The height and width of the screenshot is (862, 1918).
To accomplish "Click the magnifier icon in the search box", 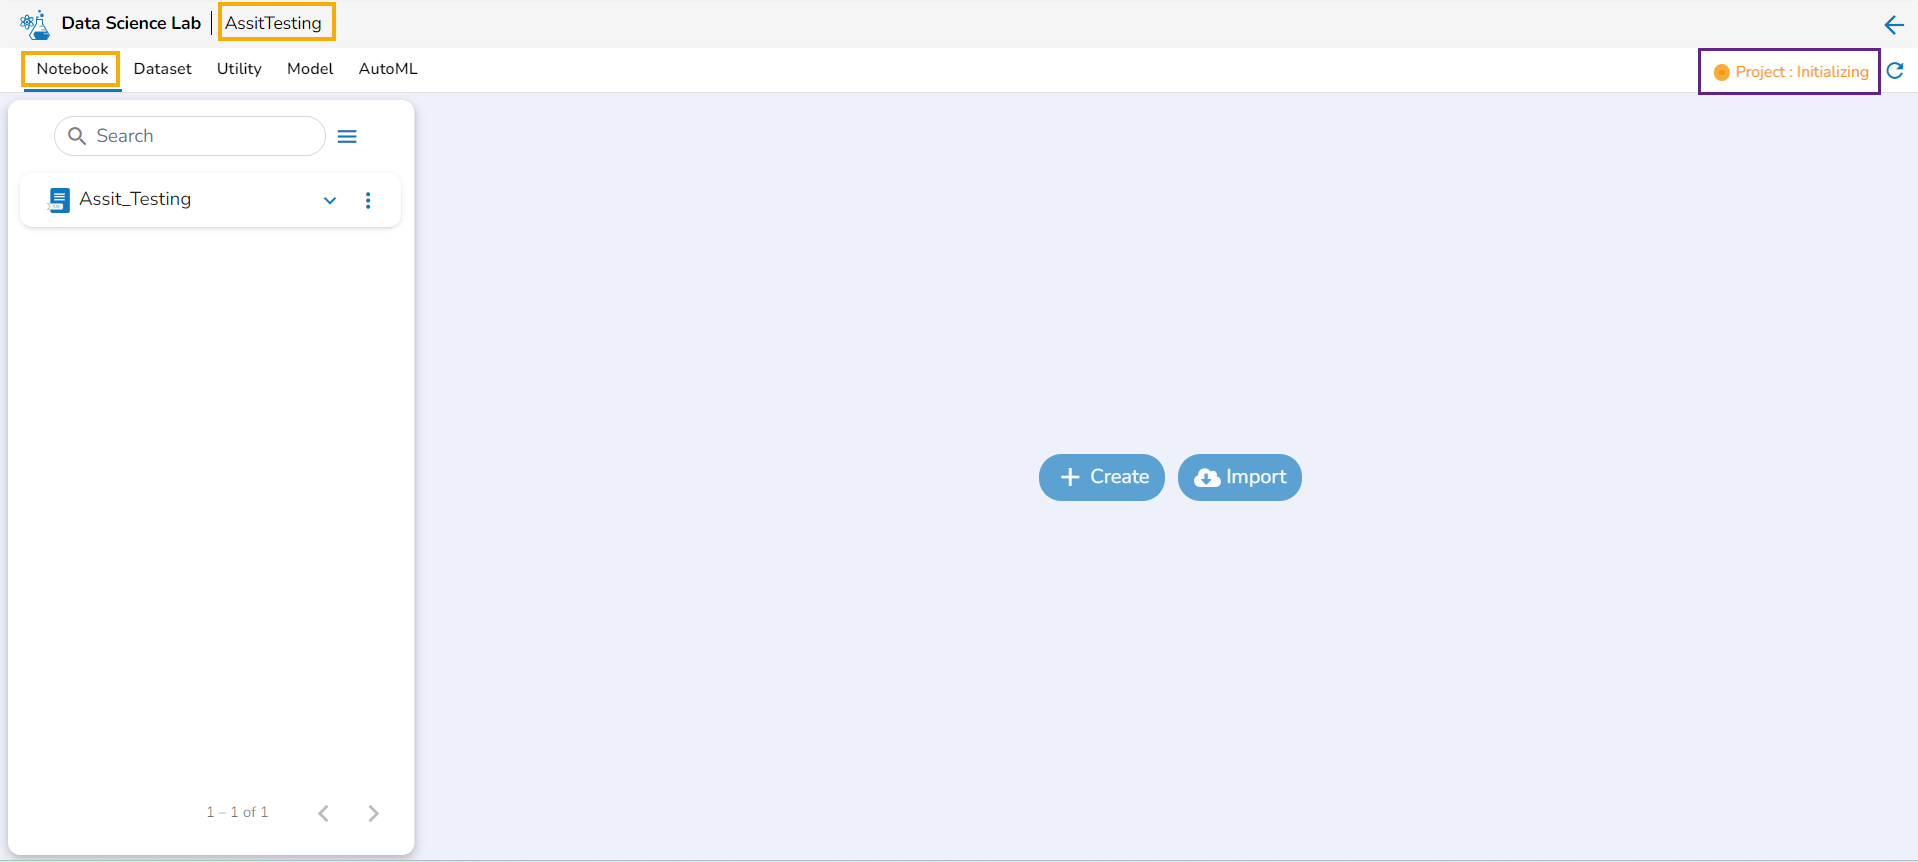I will (x=77, y=136).
